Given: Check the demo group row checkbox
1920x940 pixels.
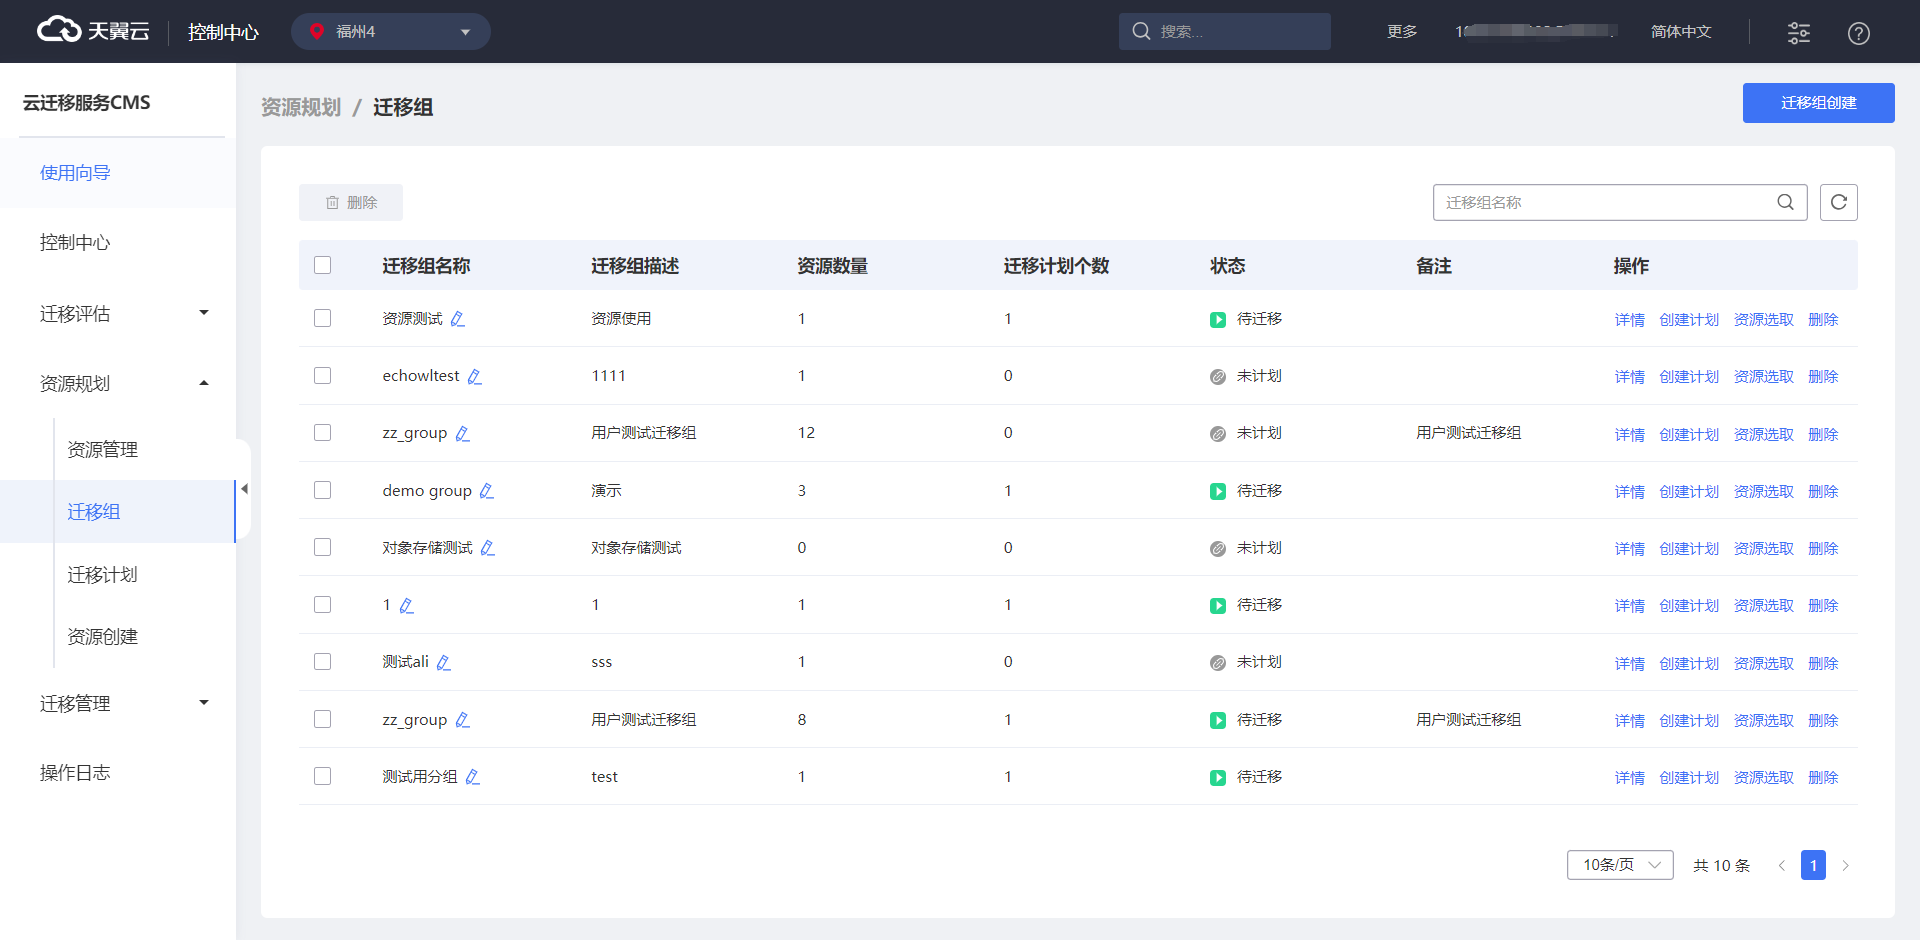Looking at the screenshot, I should coord(322,490).
